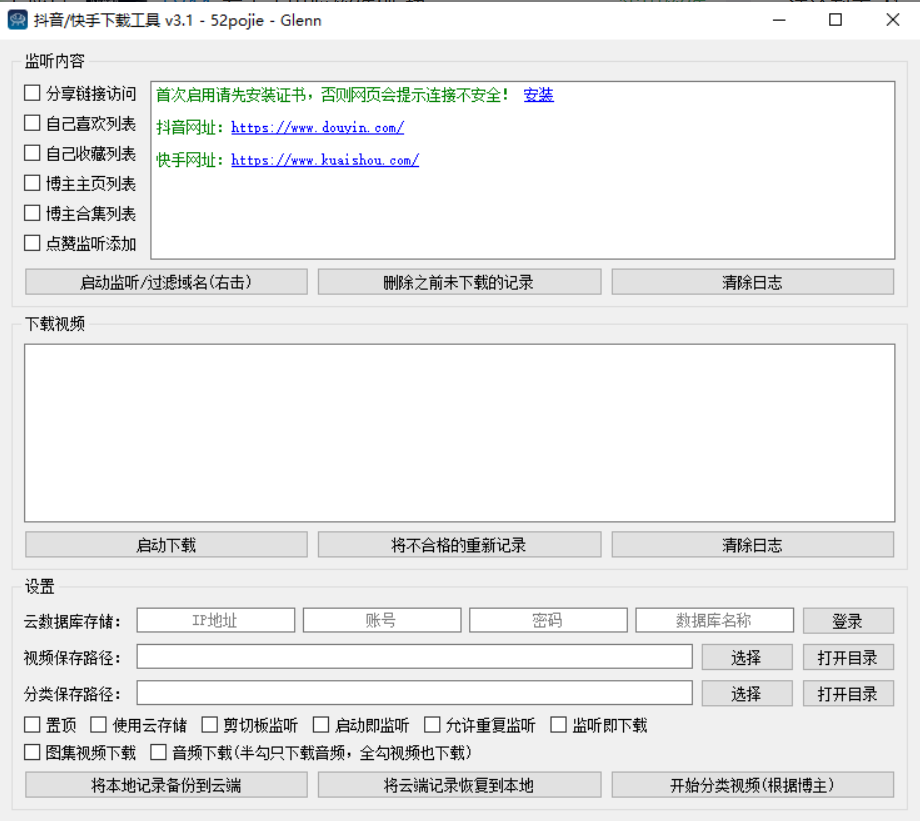Click inside the 下载视频 log area
Image resolution: width=920 pixels, height=821 pixels.
(x=459, y=433)
